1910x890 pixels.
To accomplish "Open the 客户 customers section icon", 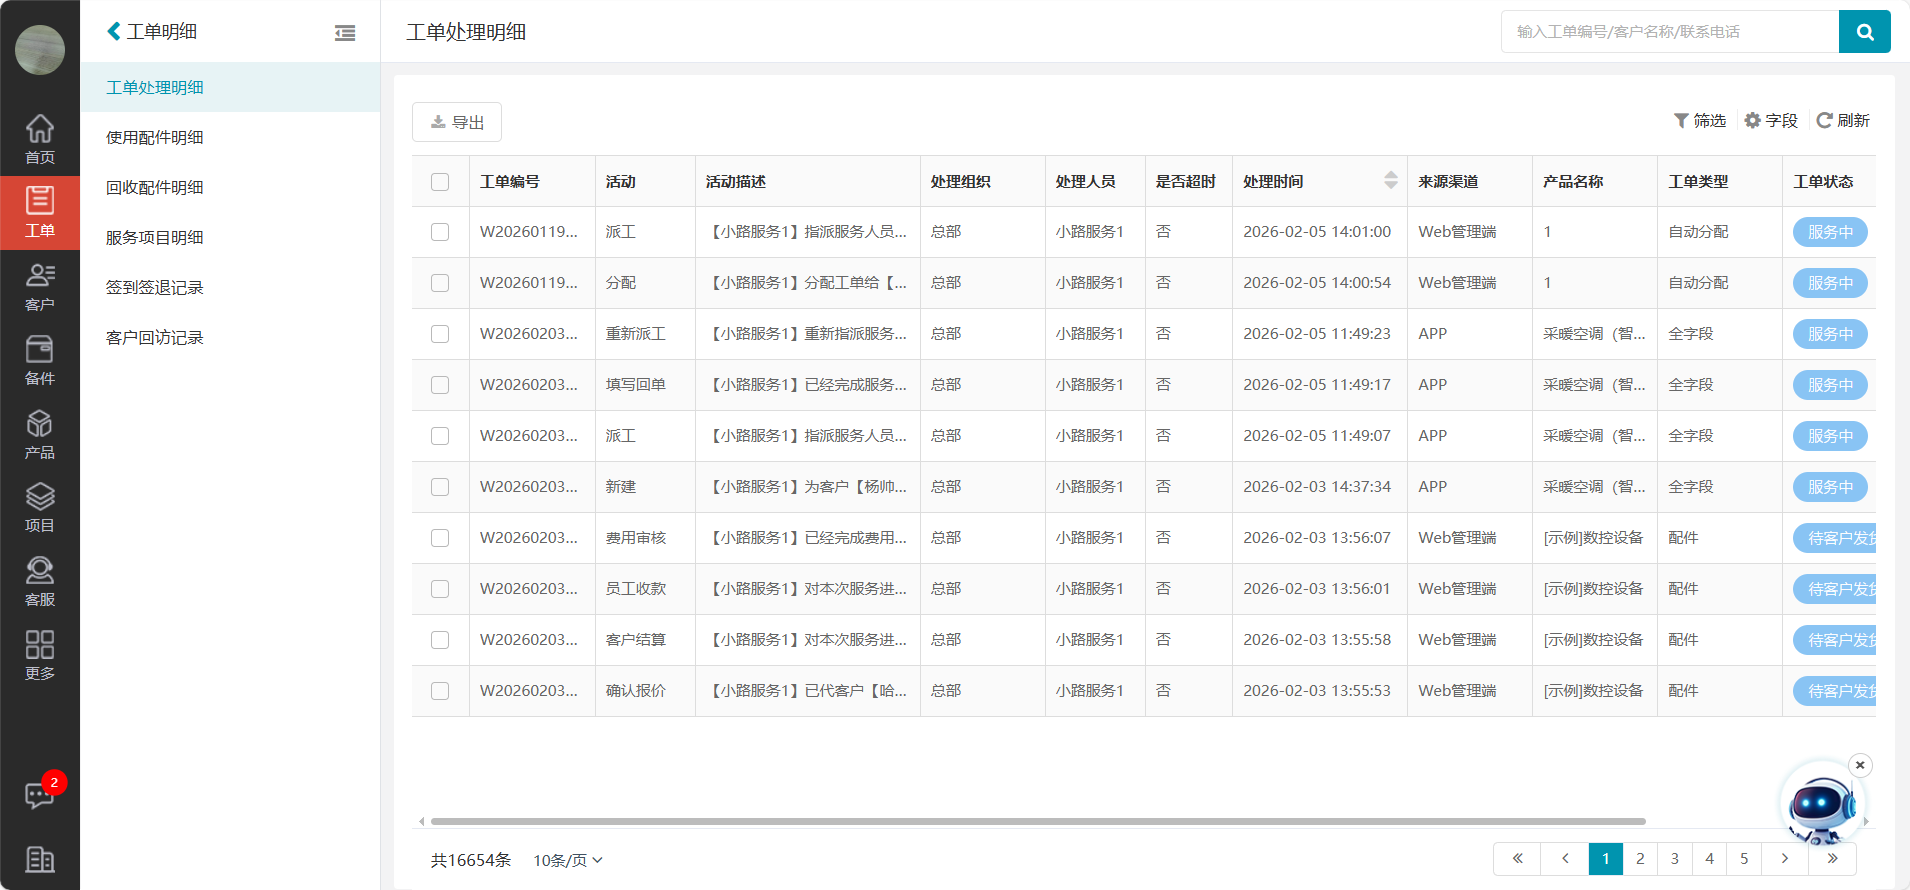I will click(x=40, y=286).
